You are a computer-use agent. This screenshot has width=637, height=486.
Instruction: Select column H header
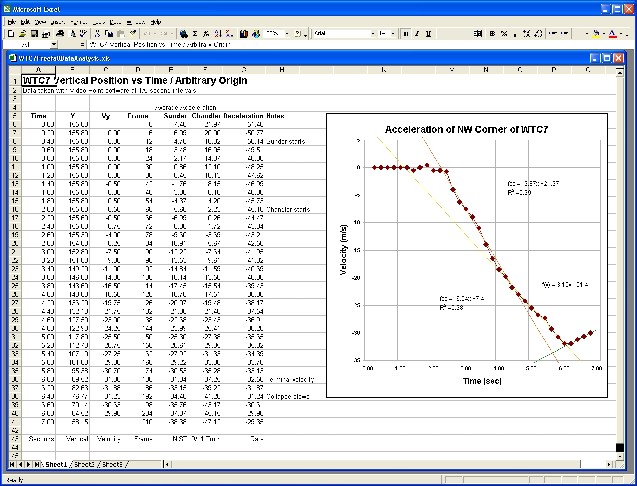coord(282,70)
